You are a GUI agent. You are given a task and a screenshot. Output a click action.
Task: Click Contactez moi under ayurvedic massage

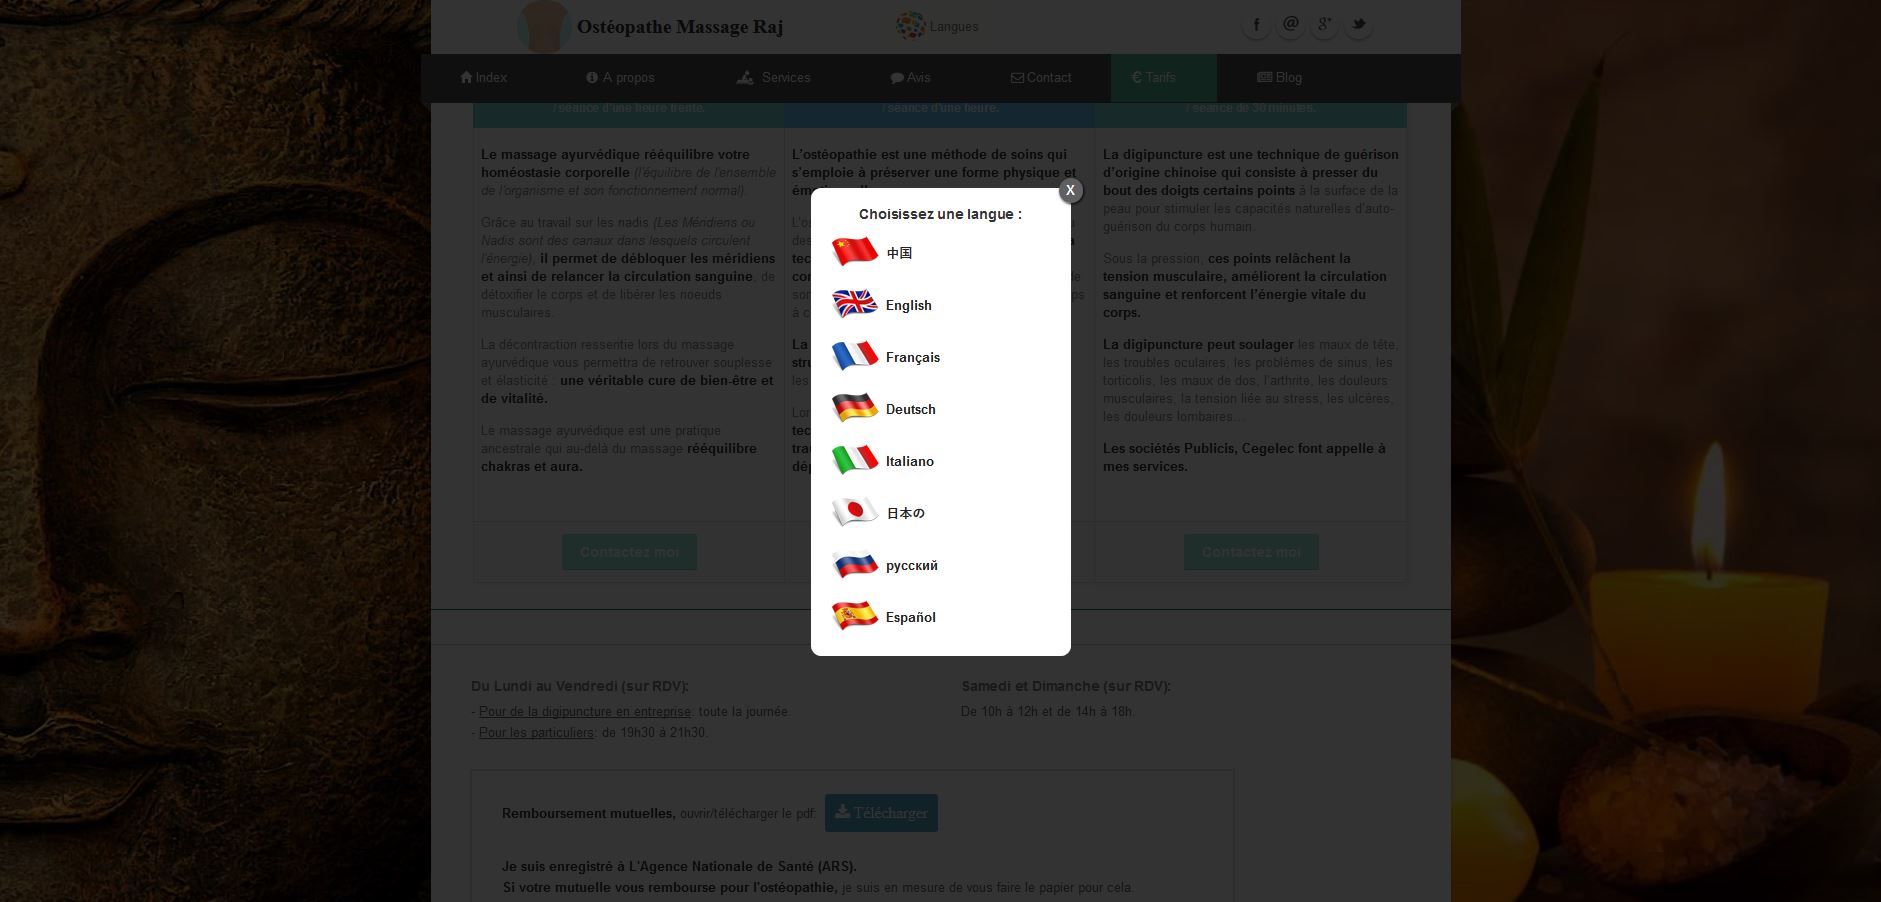click(x=629, y=552)
